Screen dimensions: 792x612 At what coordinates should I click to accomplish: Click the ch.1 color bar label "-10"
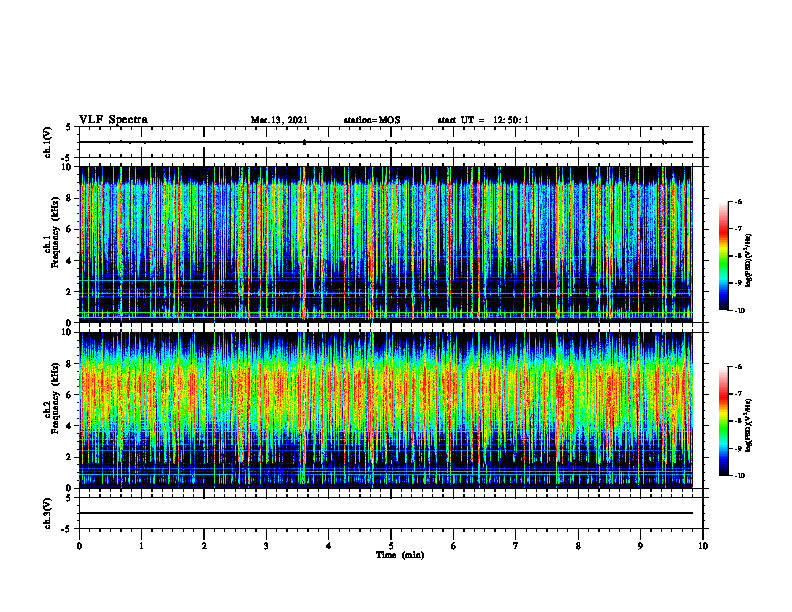(739, 310)
